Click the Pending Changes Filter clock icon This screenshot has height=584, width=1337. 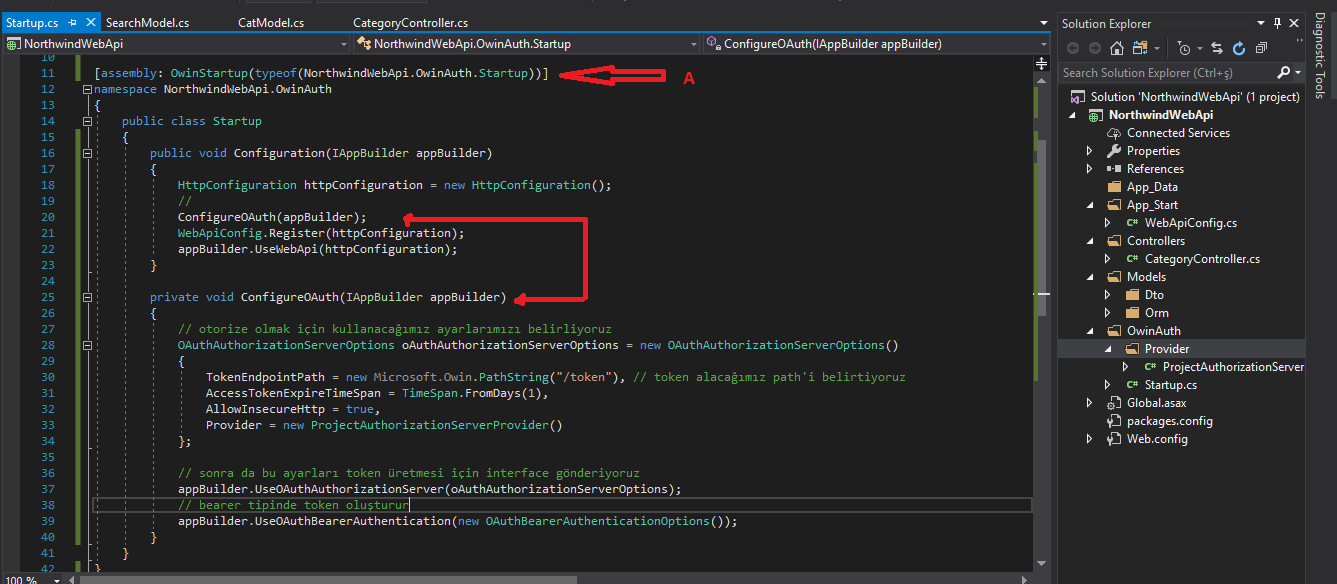point(1184,48)
